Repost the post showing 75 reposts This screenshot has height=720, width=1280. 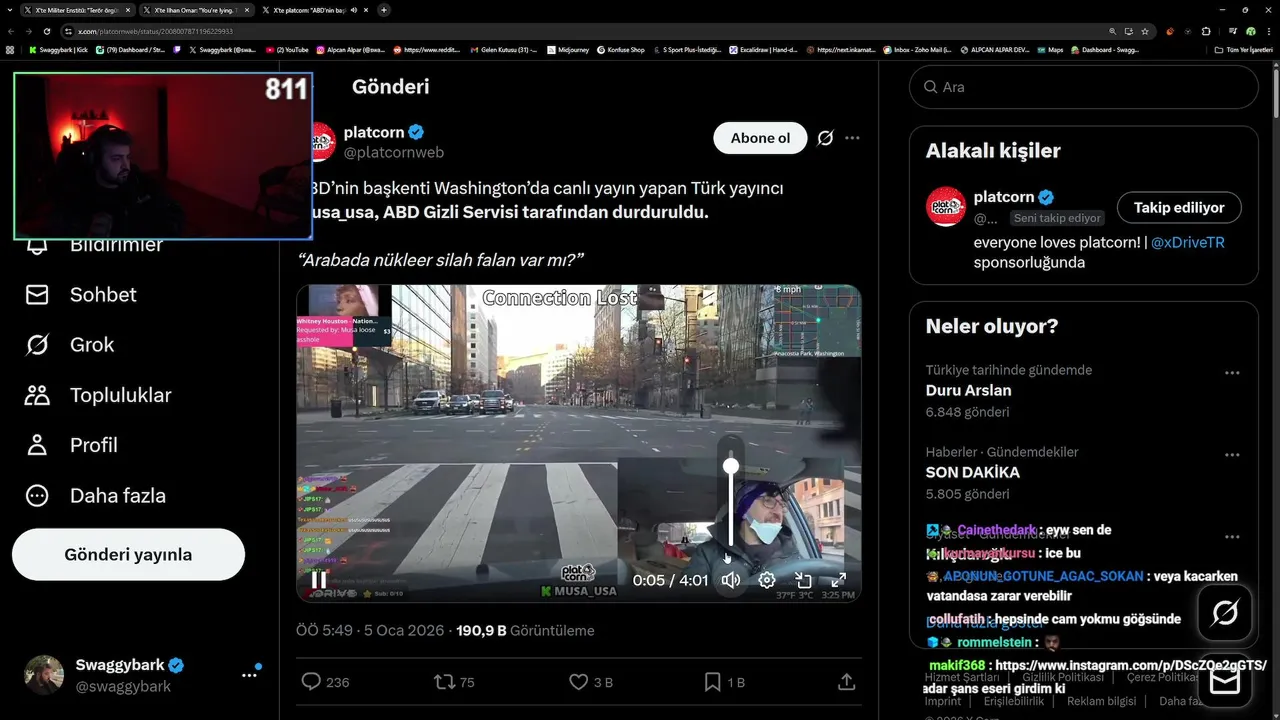[453, 682]
